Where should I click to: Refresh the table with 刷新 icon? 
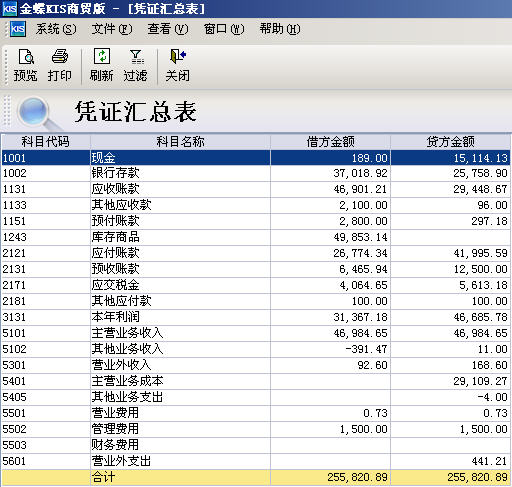pyautogui.click(x=102, y=56)
